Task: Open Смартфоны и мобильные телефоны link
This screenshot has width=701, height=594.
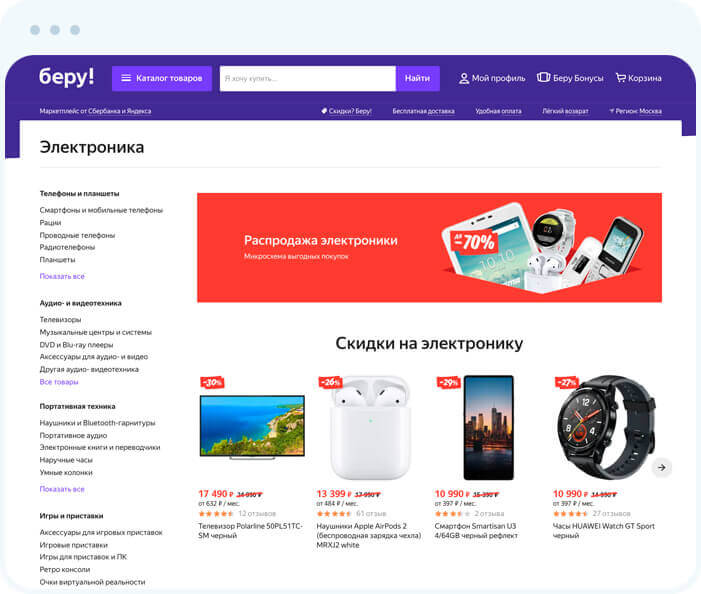Action: point(101,210)
